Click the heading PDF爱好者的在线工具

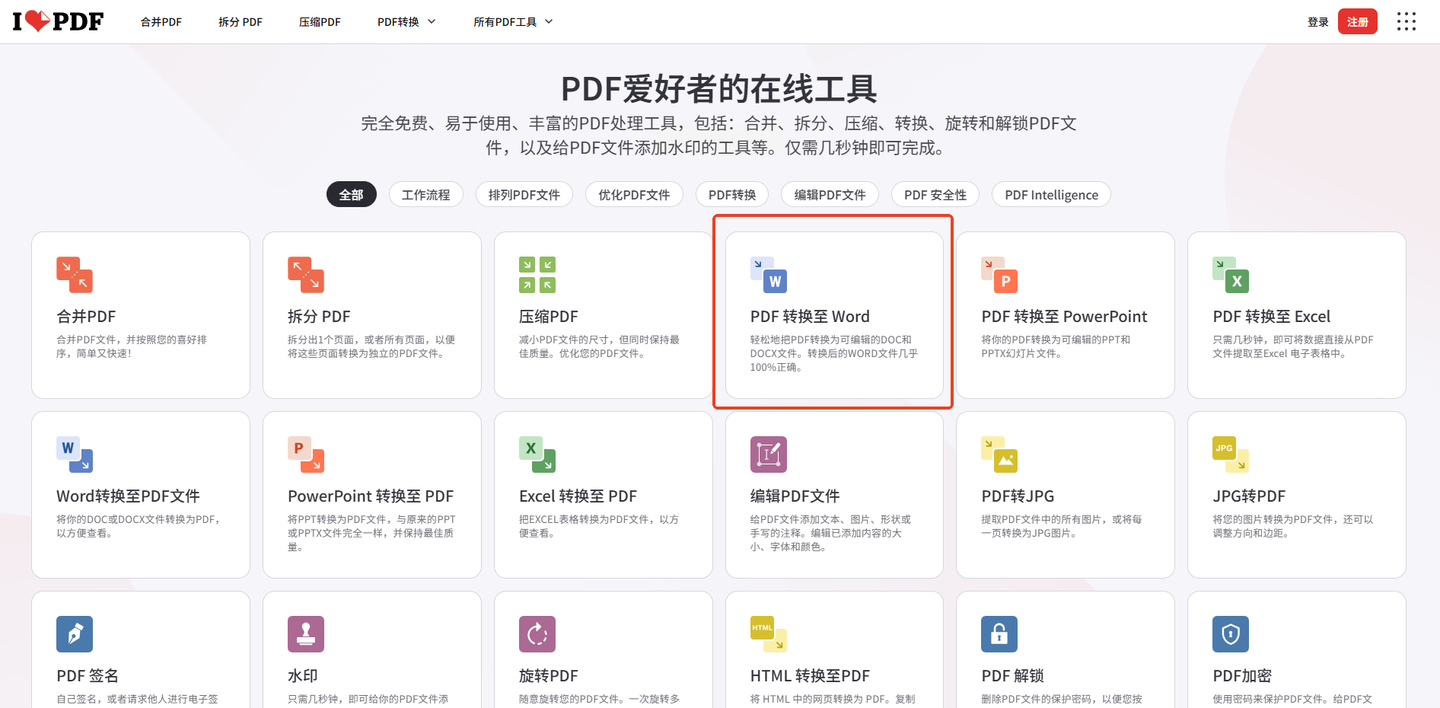coord(719,88)
